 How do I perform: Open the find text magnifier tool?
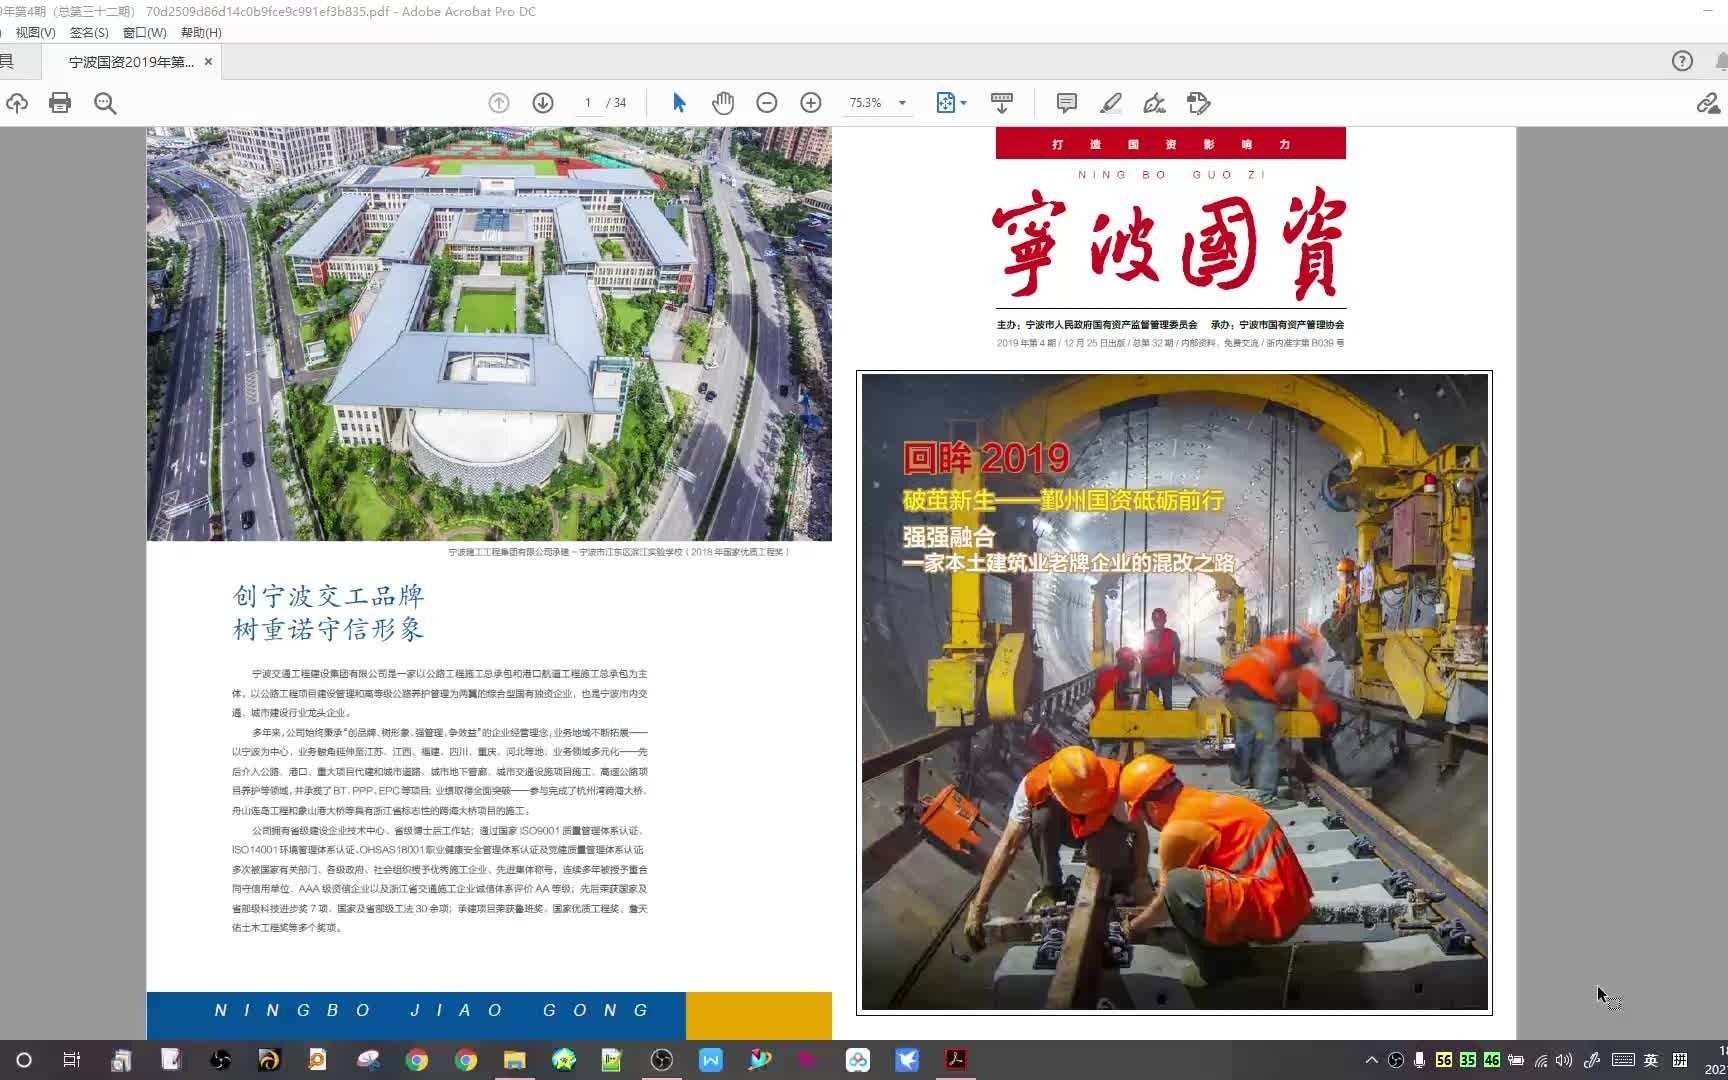click(x=105, y=103)
